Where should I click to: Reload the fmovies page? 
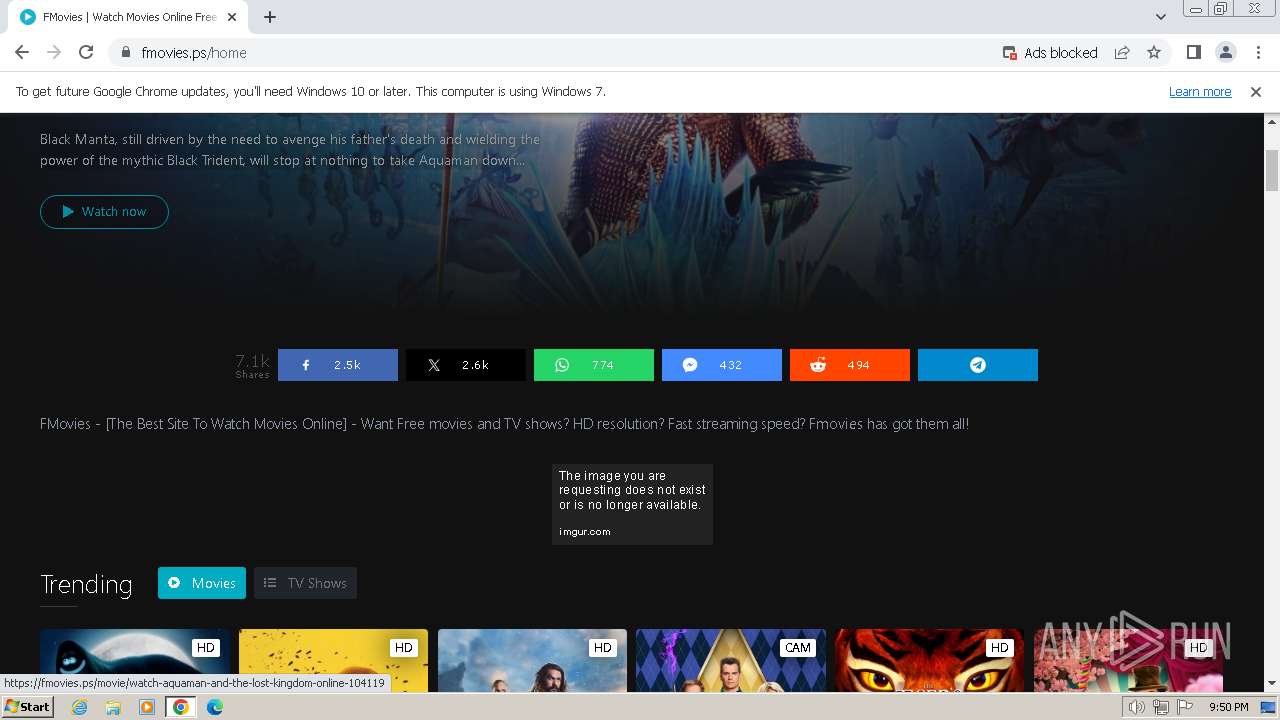tap(86, 53)
